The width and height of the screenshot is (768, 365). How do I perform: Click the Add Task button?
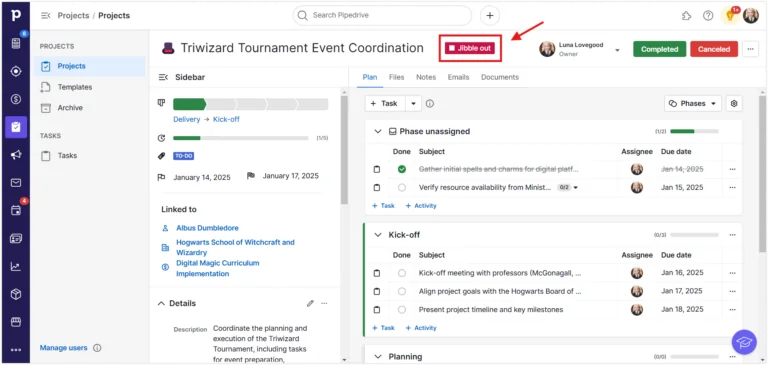tap(385, 103)
